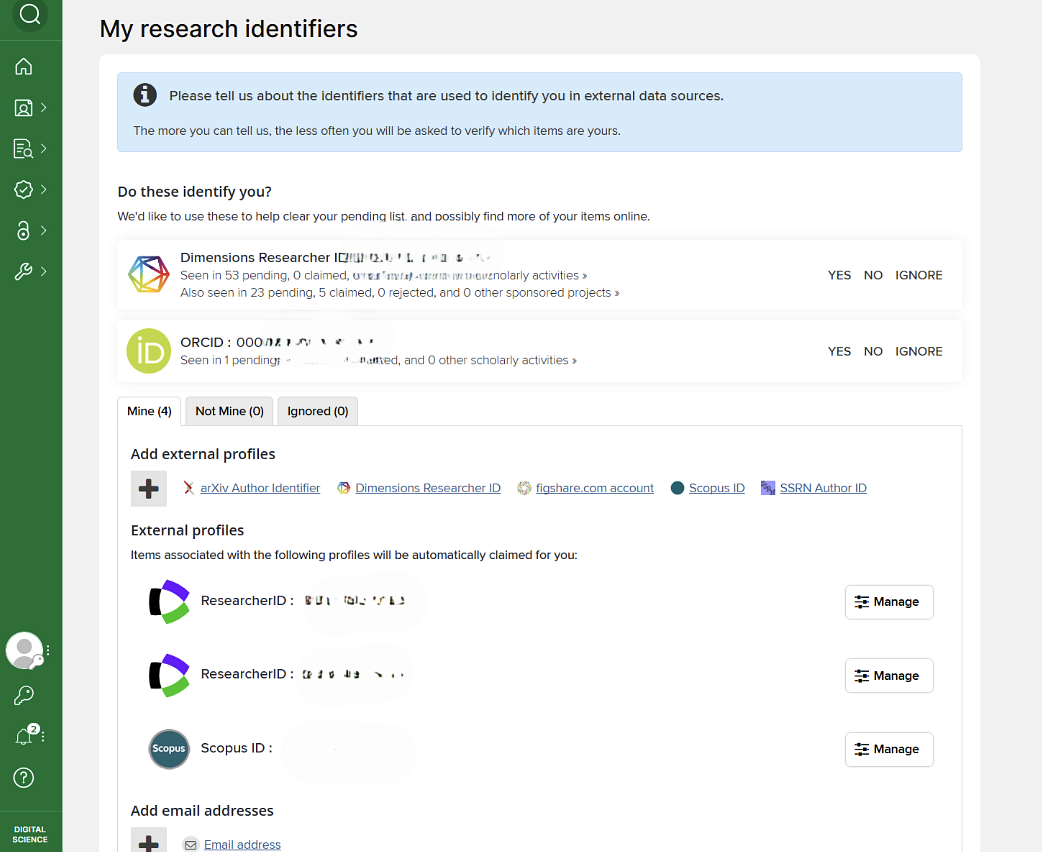Screen dimensions: 1042x852
Task: Expand the profile menu chevron in sidebar
Action: coord(44,108)
